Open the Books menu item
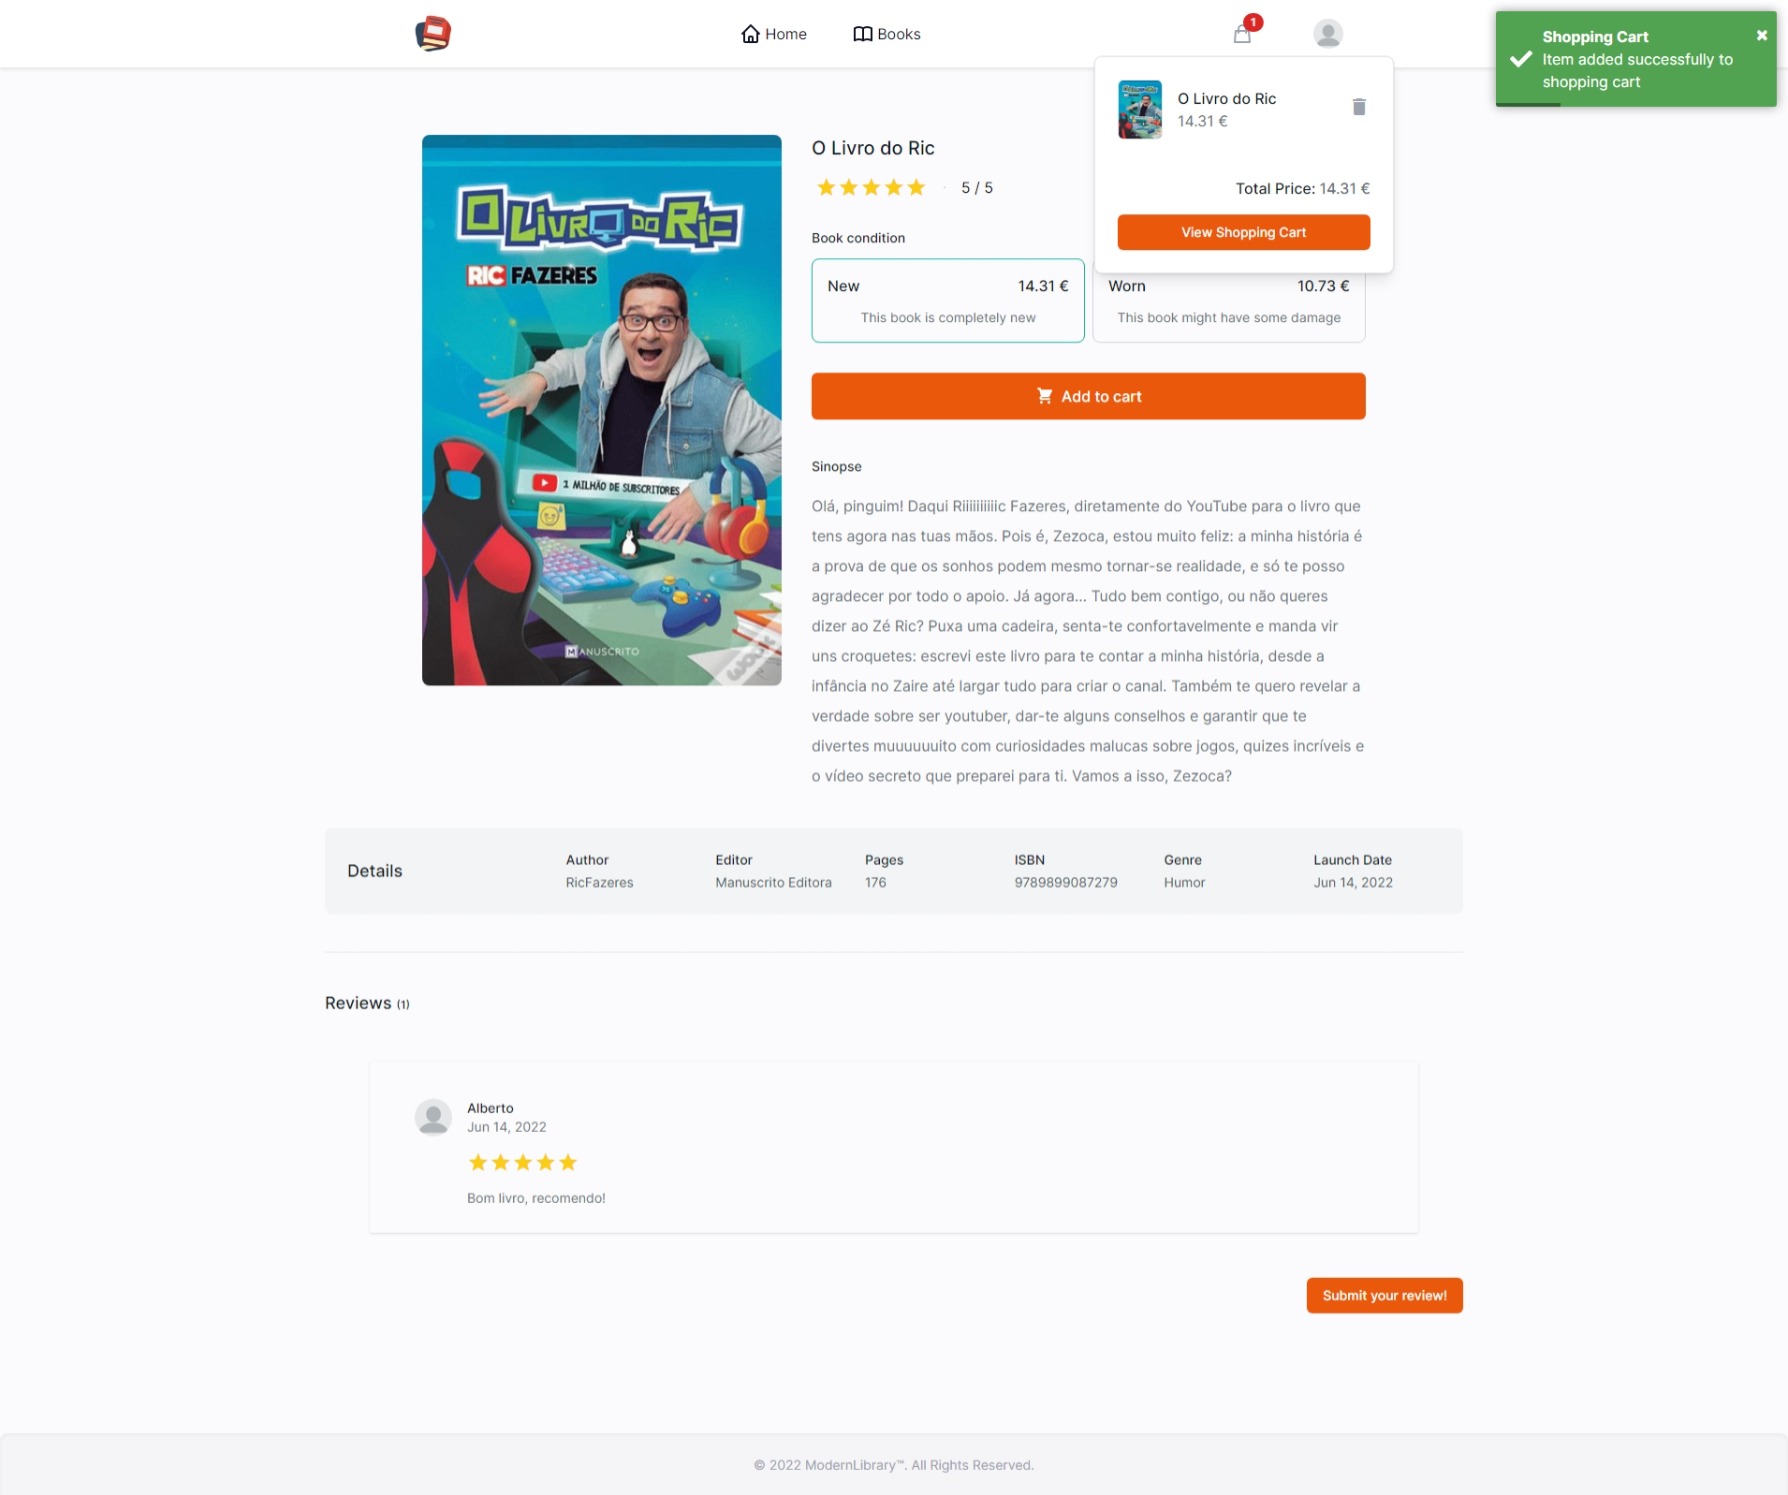The height and width of the screenshot is (1495, 1788). click(x=886, y=34)
